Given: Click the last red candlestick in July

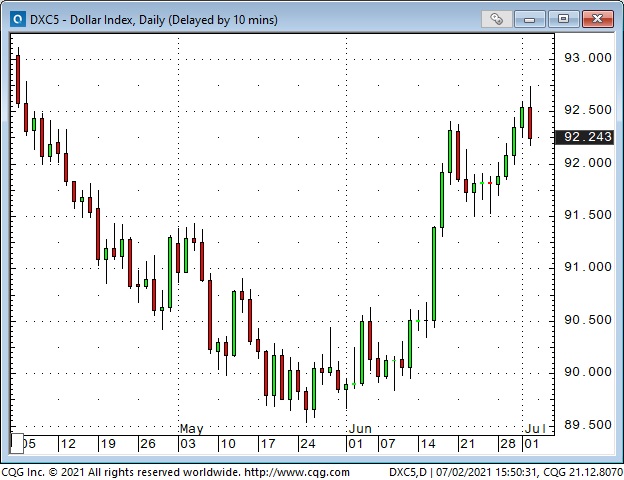Looking at the screenshot, I should click(x=530, y=123).
